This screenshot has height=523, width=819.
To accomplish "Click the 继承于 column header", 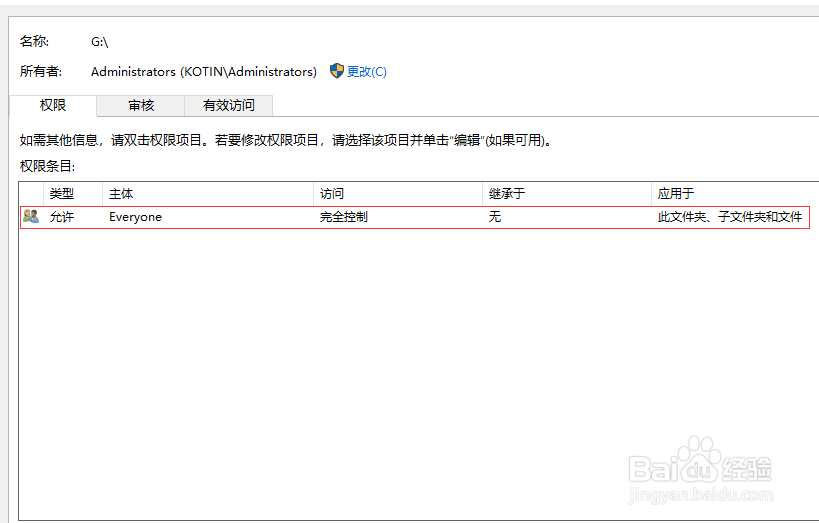I will click(x=567, y=194).
